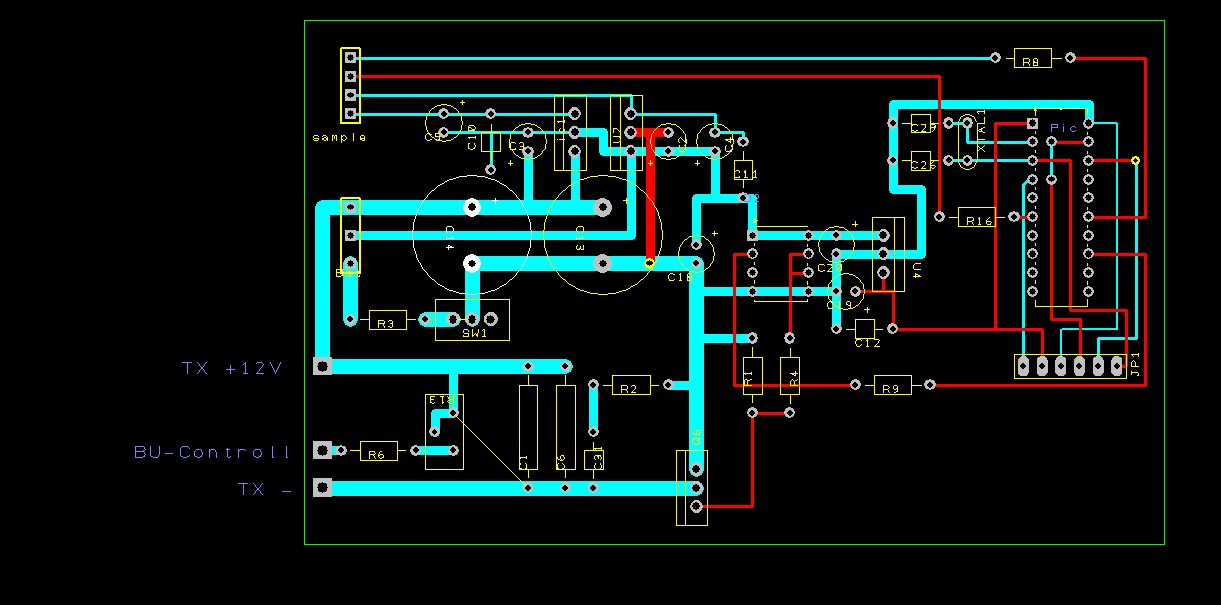Select the TX - text label
The width and height of the screenshot is (1221, 605).
pos(266,489)
